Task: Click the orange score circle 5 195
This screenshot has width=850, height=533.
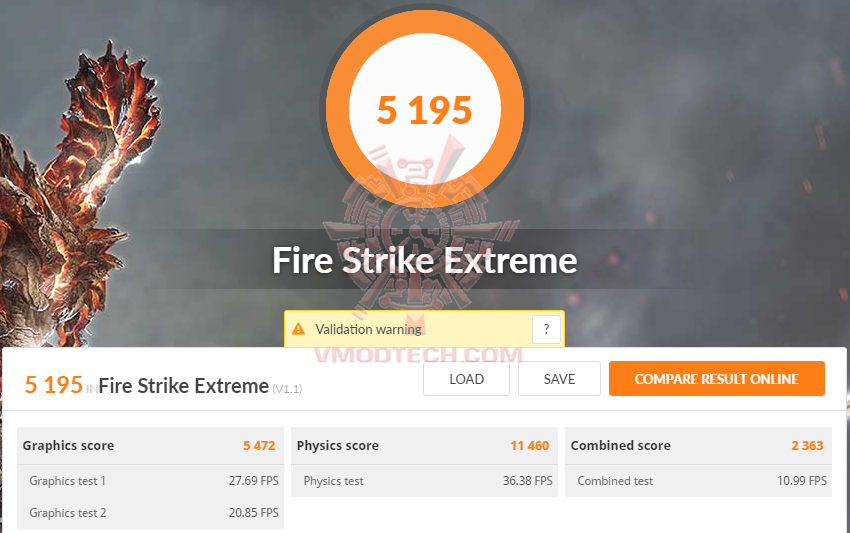Action: click(424, 109)
